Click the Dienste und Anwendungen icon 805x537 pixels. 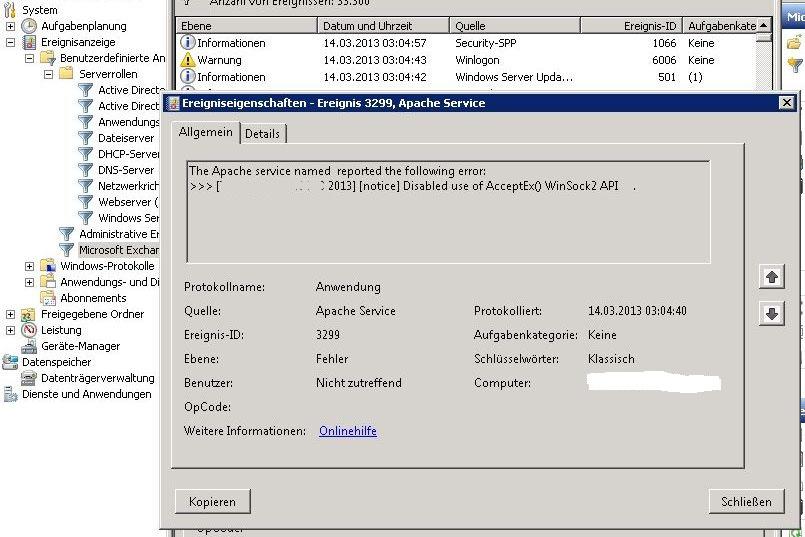10,394
